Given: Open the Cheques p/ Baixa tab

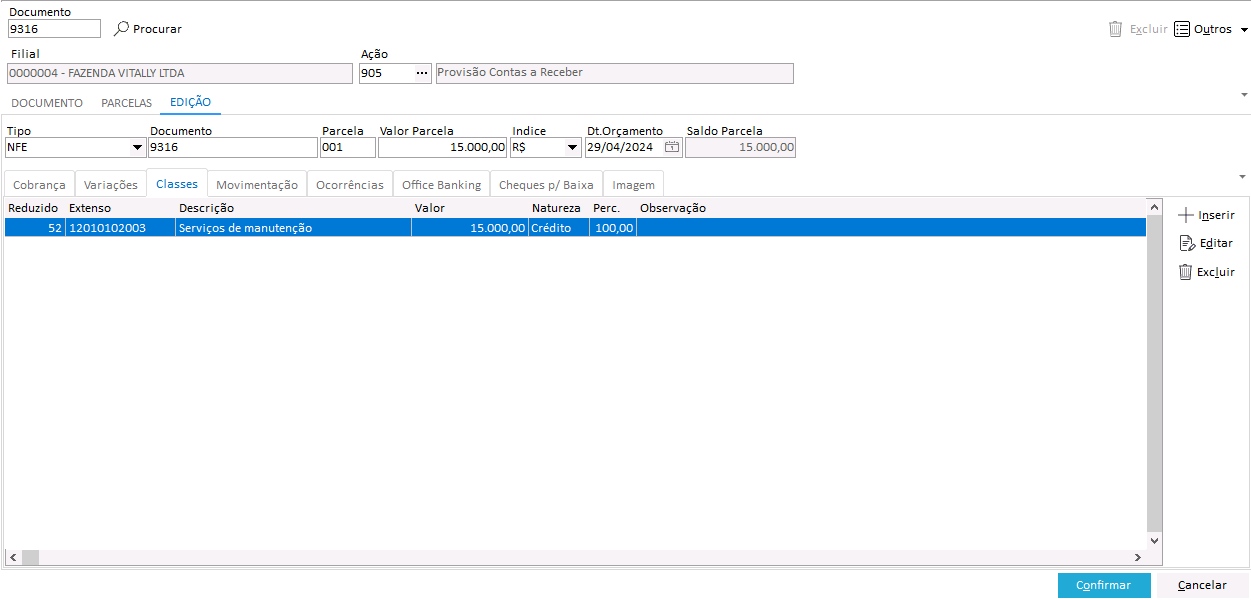Looking at the screenshot, I should [546, 184].
